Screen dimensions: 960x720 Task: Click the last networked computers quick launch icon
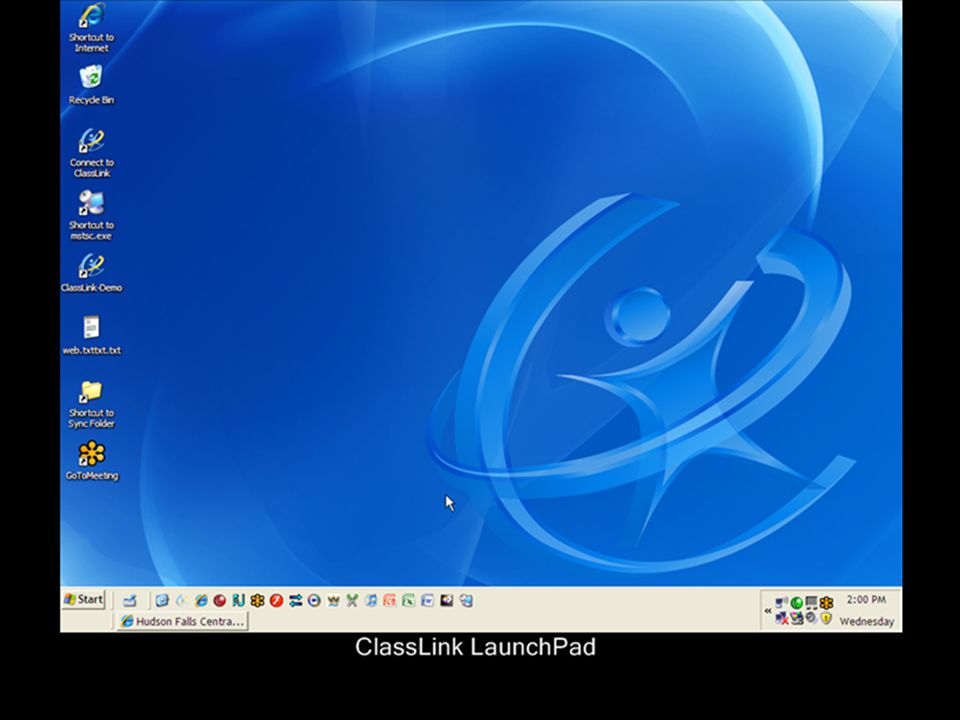tap(466, 601)
